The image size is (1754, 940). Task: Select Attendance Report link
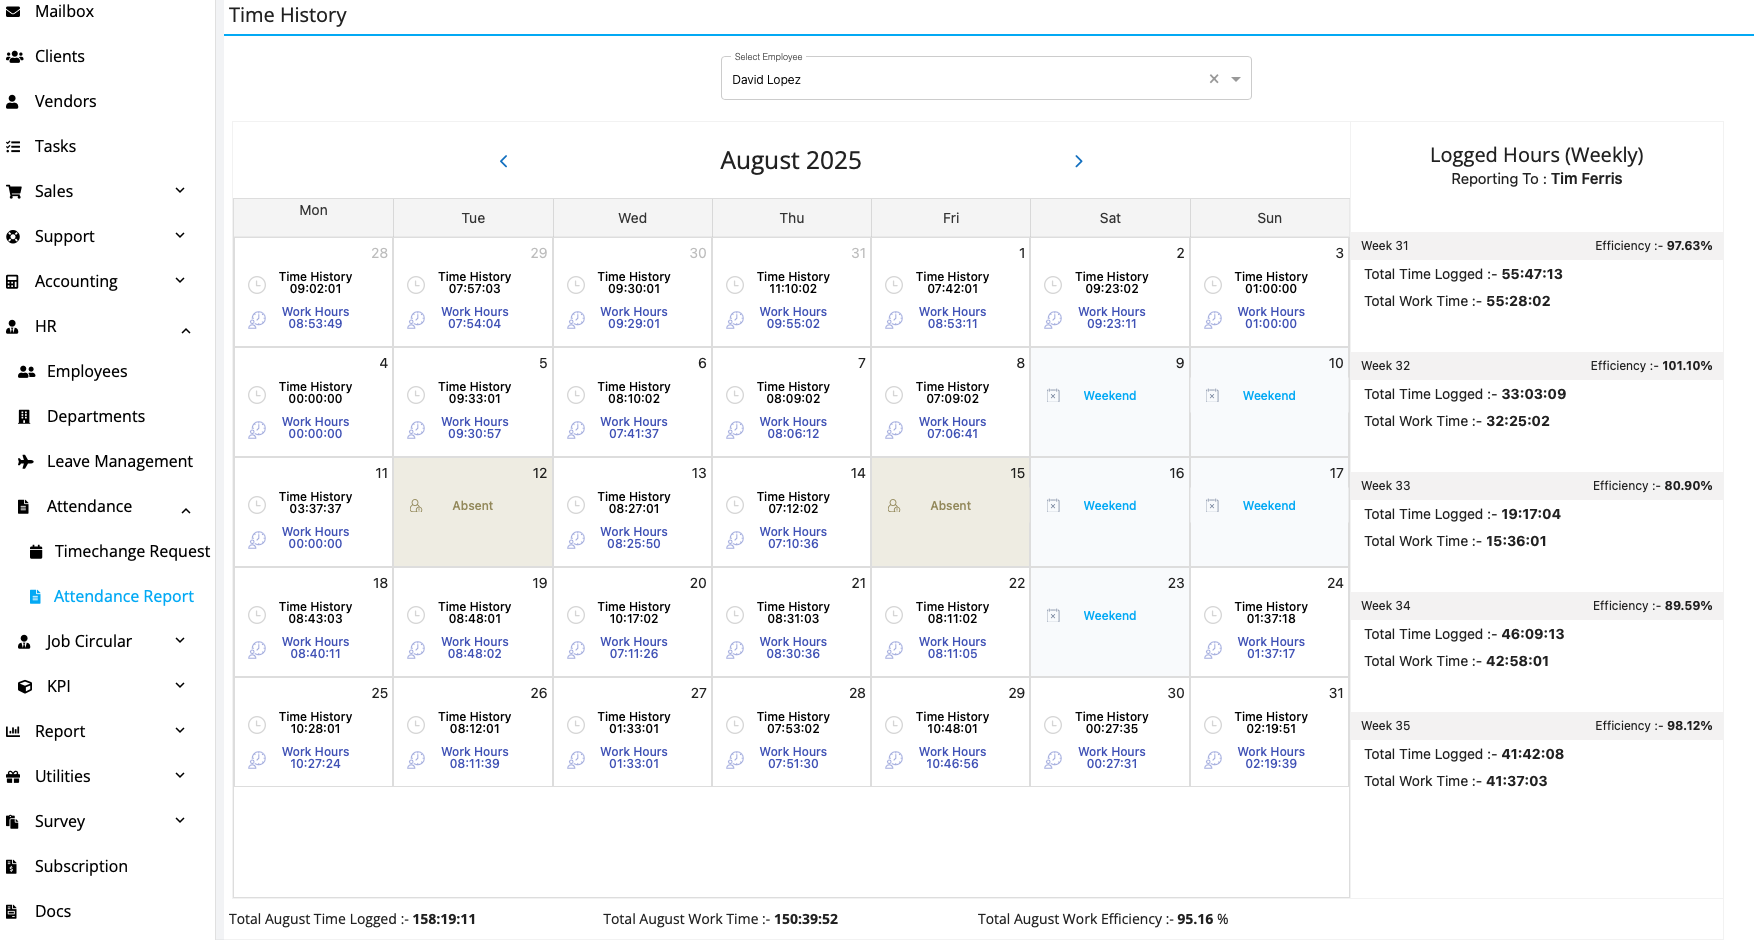[x=123, y=597]
